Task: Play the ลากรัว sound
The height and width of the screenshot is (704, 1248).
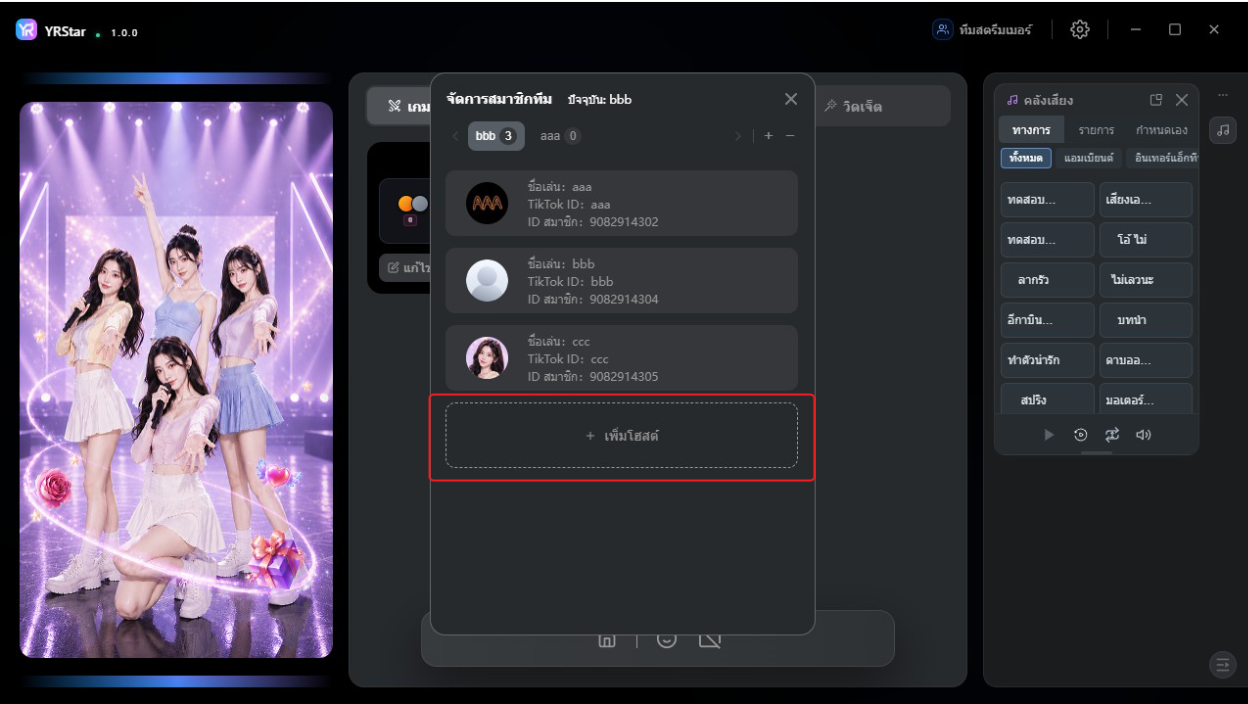Action: click(x=1047, y=280)
